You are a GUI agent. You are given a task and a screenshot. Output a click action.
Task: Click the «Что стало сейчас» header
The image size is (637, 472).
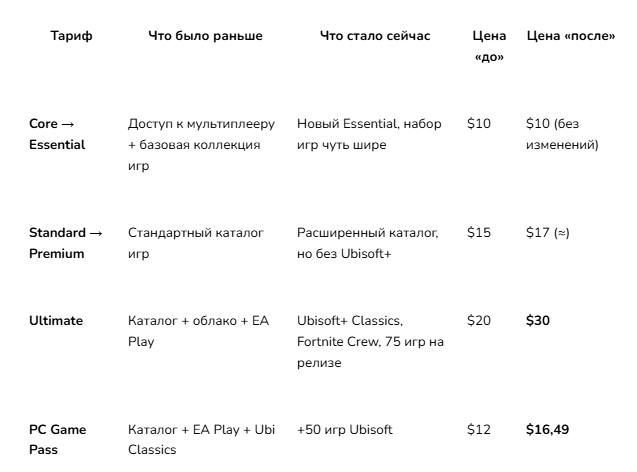click(375, 36)
